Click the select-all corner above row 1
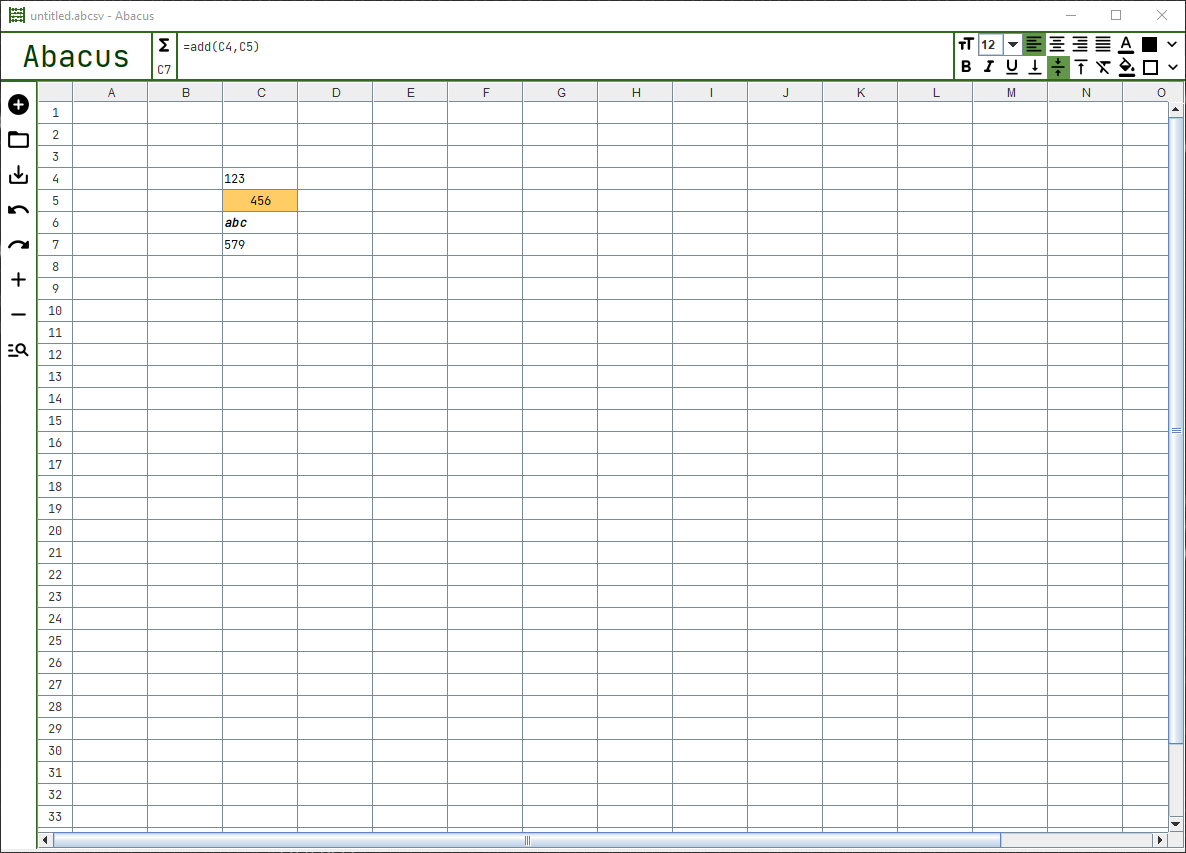Image resolution: width=1186 pixels, height=853 pixels. [x=55, y=92]
